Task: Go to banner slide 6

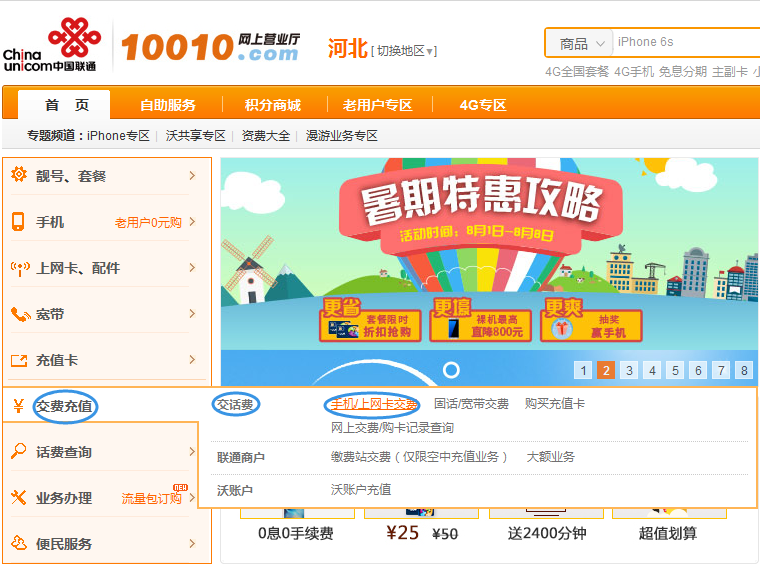Action: [x=698, y=370]
